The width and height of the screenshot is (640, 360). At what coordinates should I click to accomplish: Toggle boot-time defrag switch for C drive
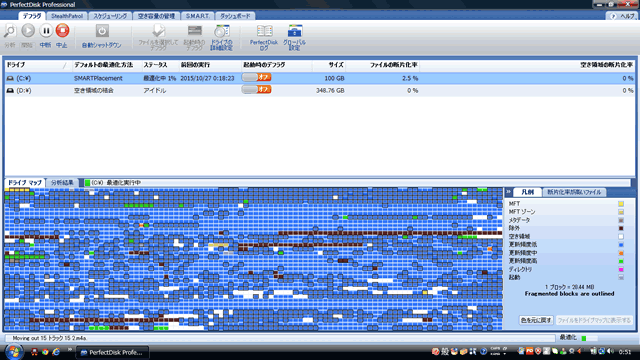coord(256,78)
